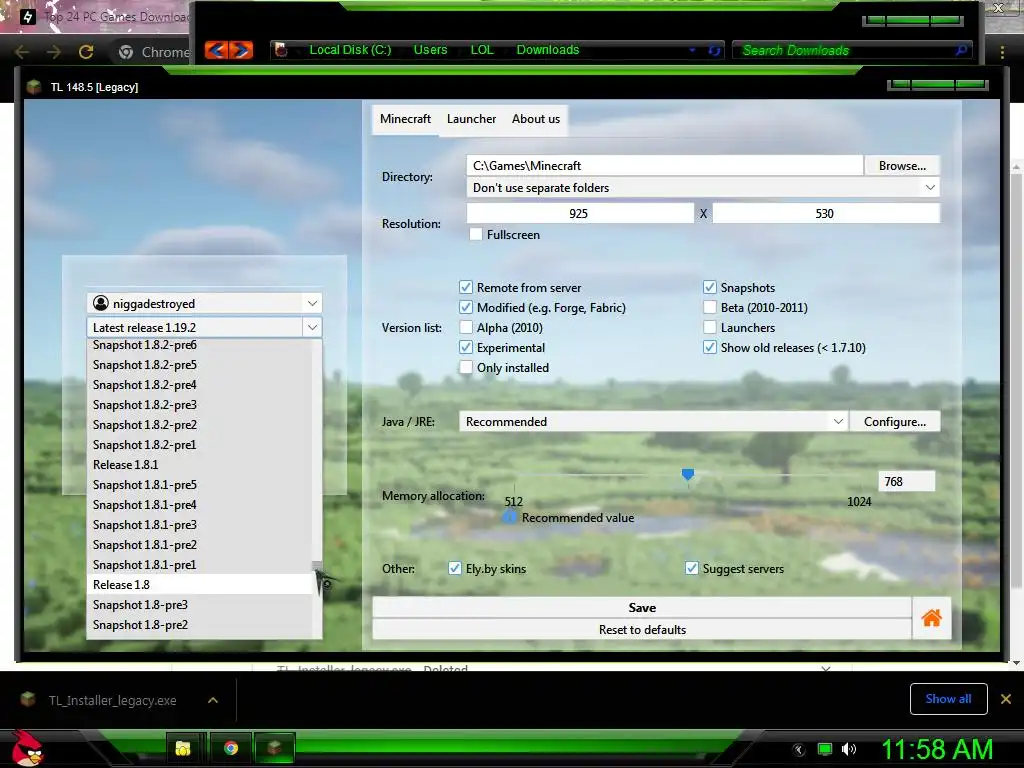The image size is (1024, 768).
Task: Click the resolution height field 530
Action: click(826, 213)
